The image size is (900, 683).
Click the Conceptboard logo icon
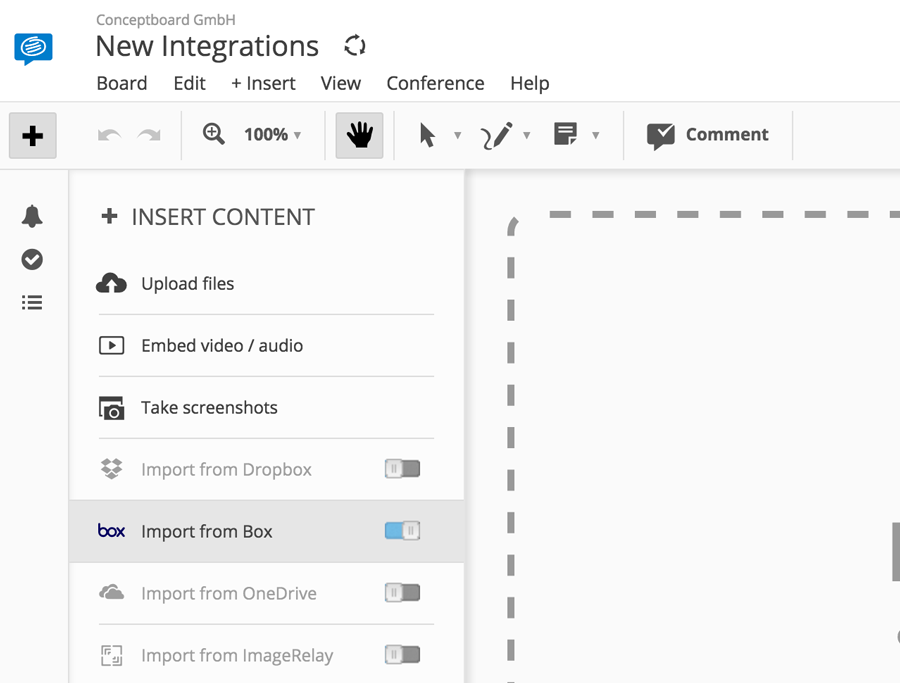(33, 48)
